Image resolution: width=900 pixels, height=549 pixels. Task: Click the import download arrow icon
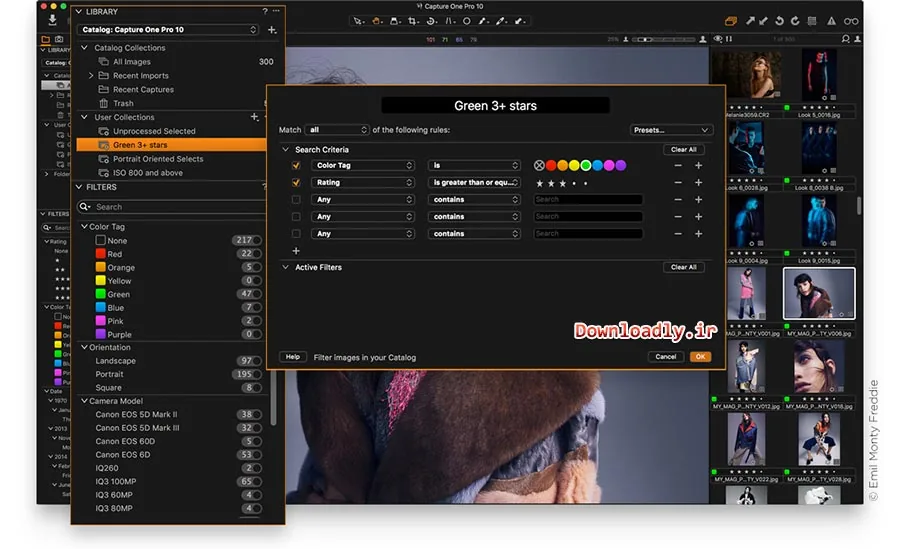click(x=52, y=20)
